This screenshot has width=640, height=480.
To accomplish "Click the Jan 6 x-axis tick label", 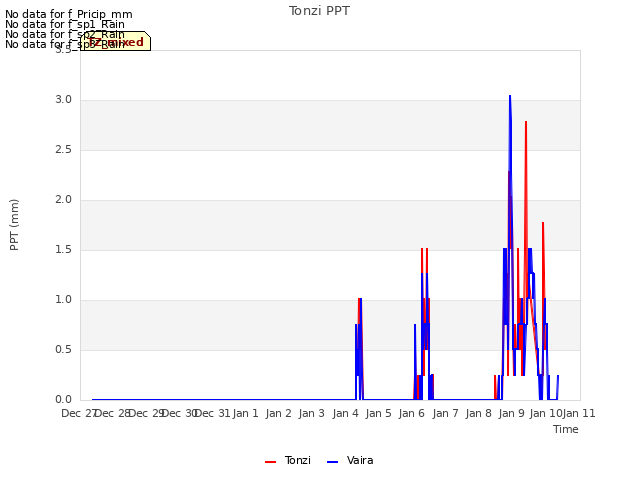I will 412,413.
